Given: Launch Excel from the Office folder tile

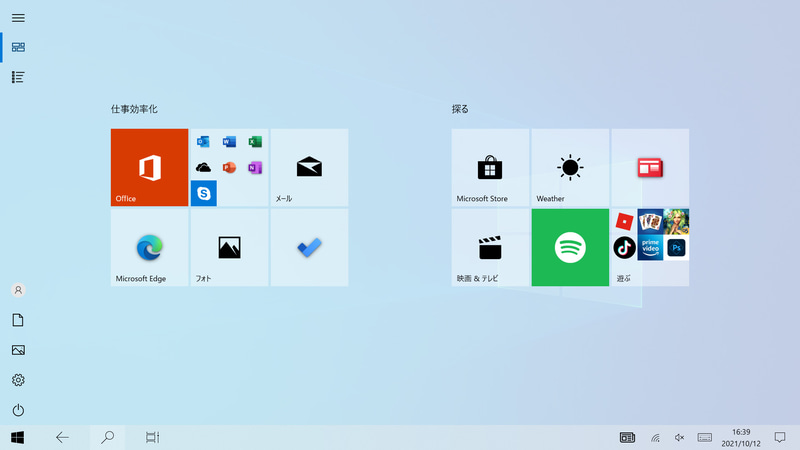Looking at the screenshot, I should 255,141.
